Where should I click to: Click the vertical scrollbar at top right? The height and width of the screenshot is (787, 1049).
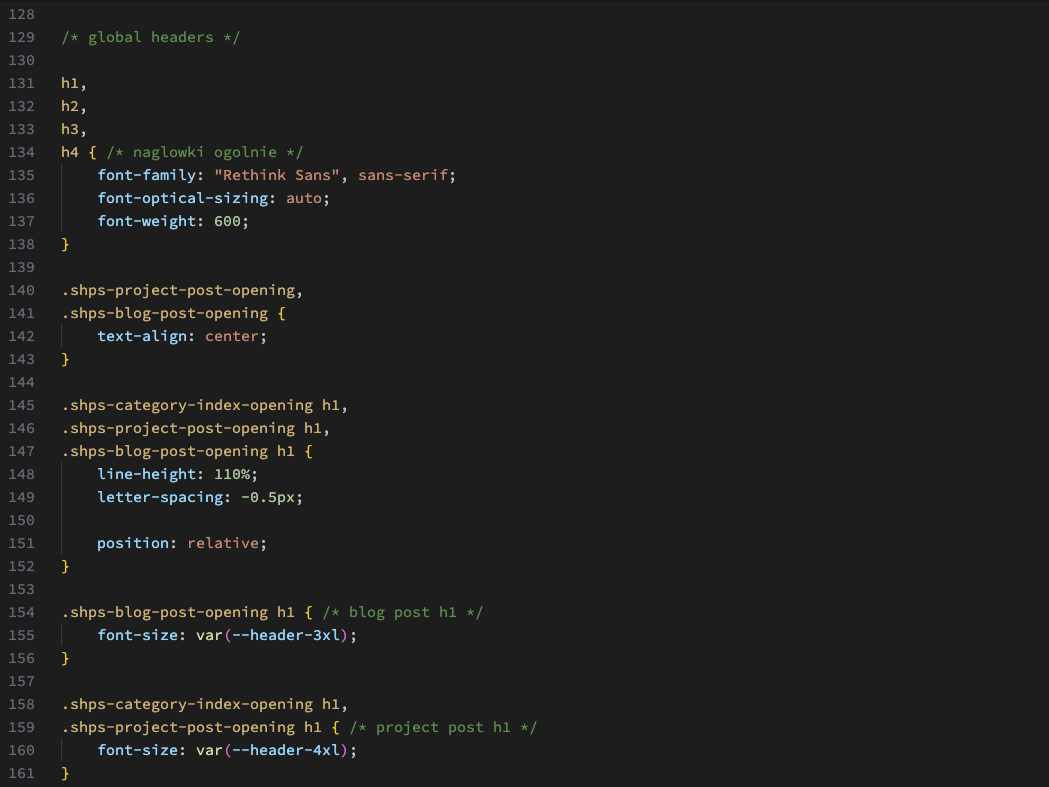1043,40
